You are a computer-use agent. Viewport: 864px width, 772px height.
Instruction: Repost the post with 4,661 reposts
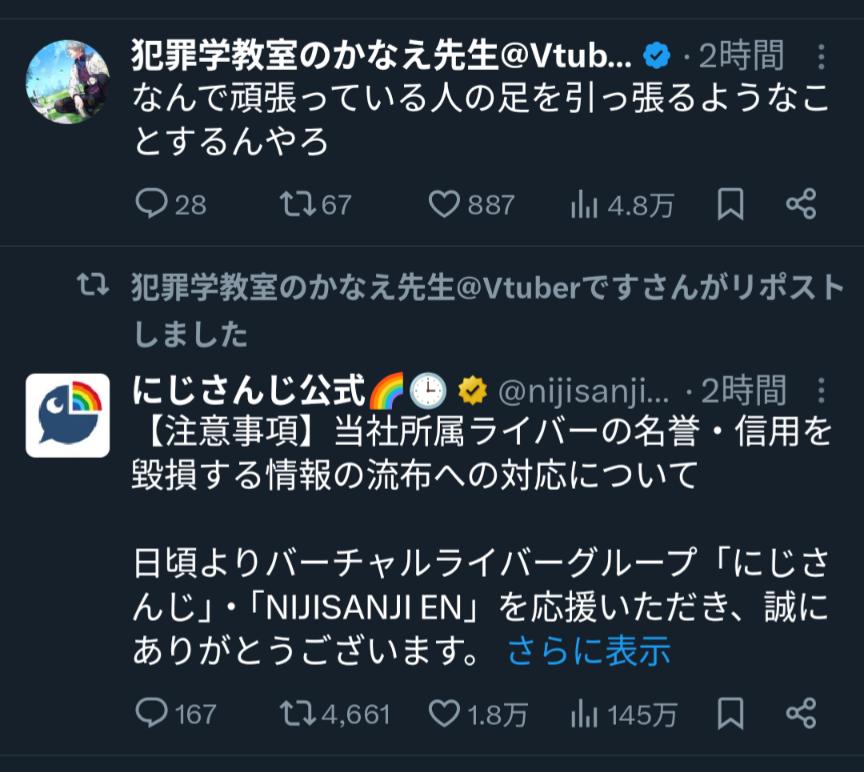click(294, 714)
